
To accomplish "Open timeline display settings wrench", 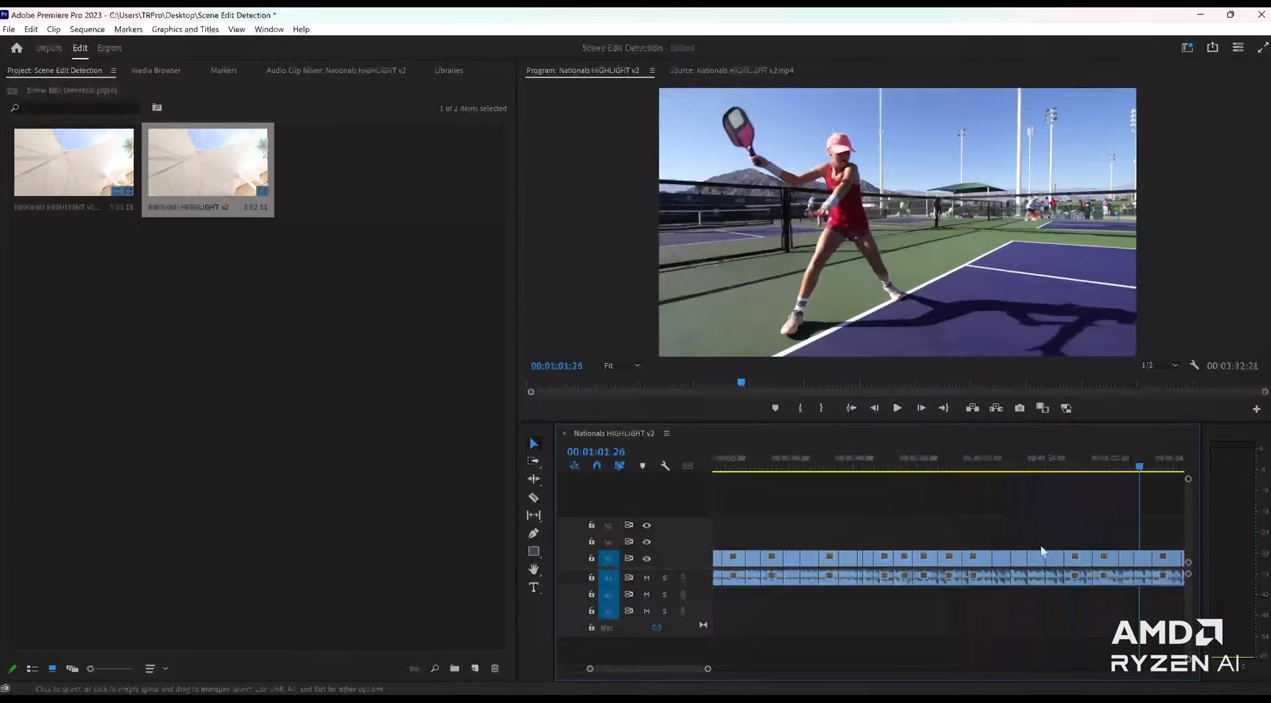I will point(665,466).
